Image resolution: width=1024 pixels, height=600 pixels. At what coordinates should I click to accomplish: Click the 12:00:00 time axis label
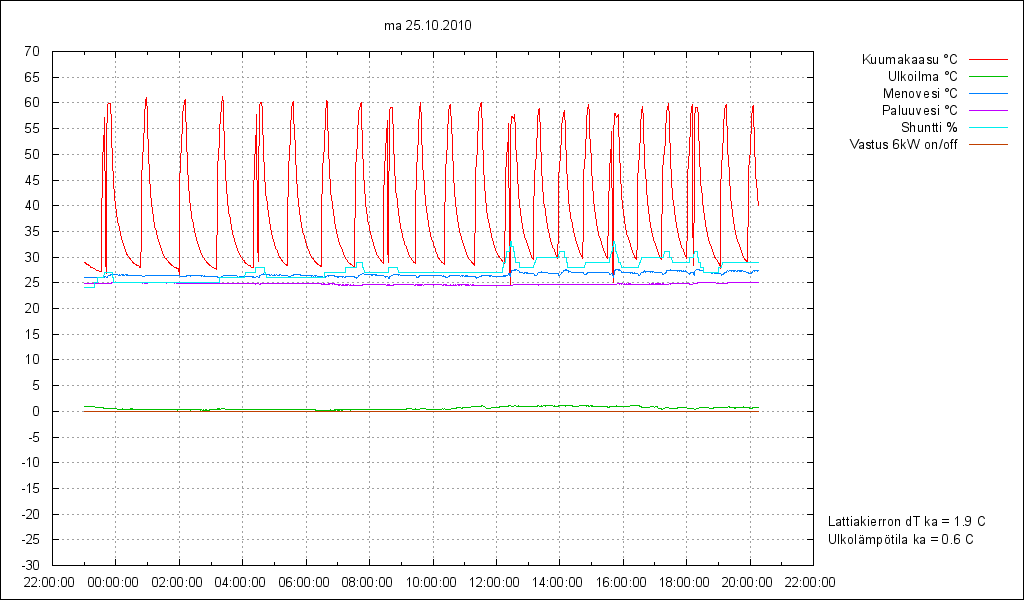(494, 581)
